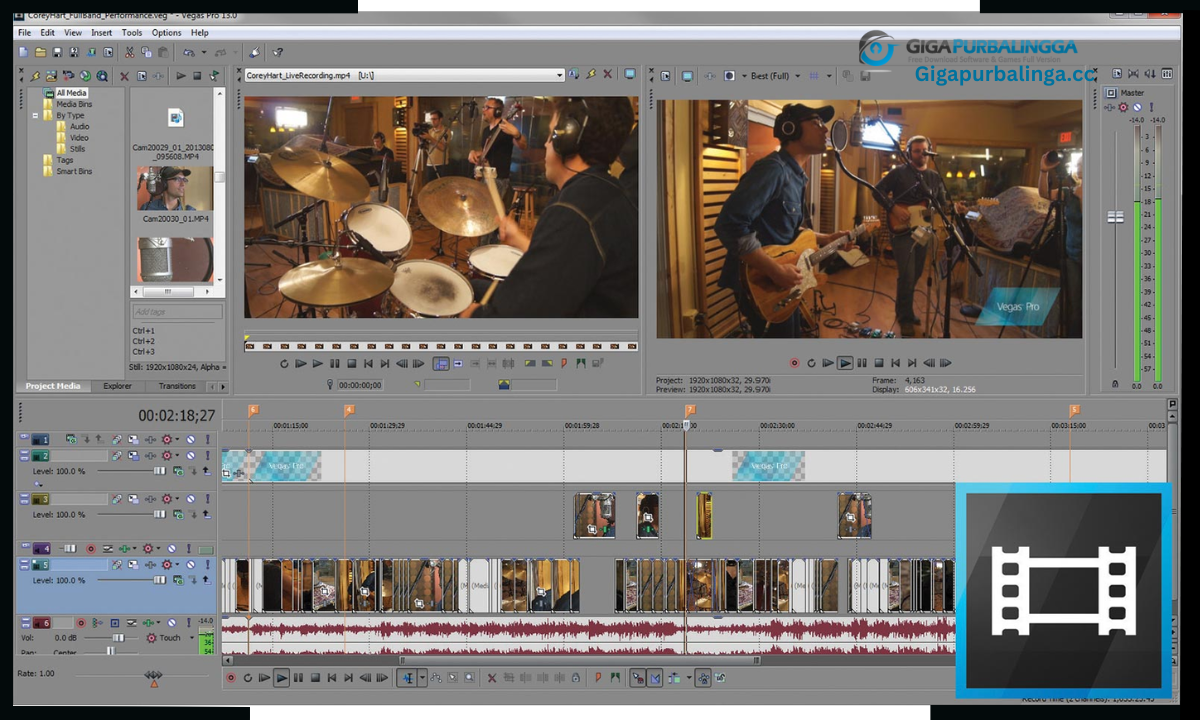The image size is (1200, 720).
Task: Click red X remove media icon
Action: (124, 76)
